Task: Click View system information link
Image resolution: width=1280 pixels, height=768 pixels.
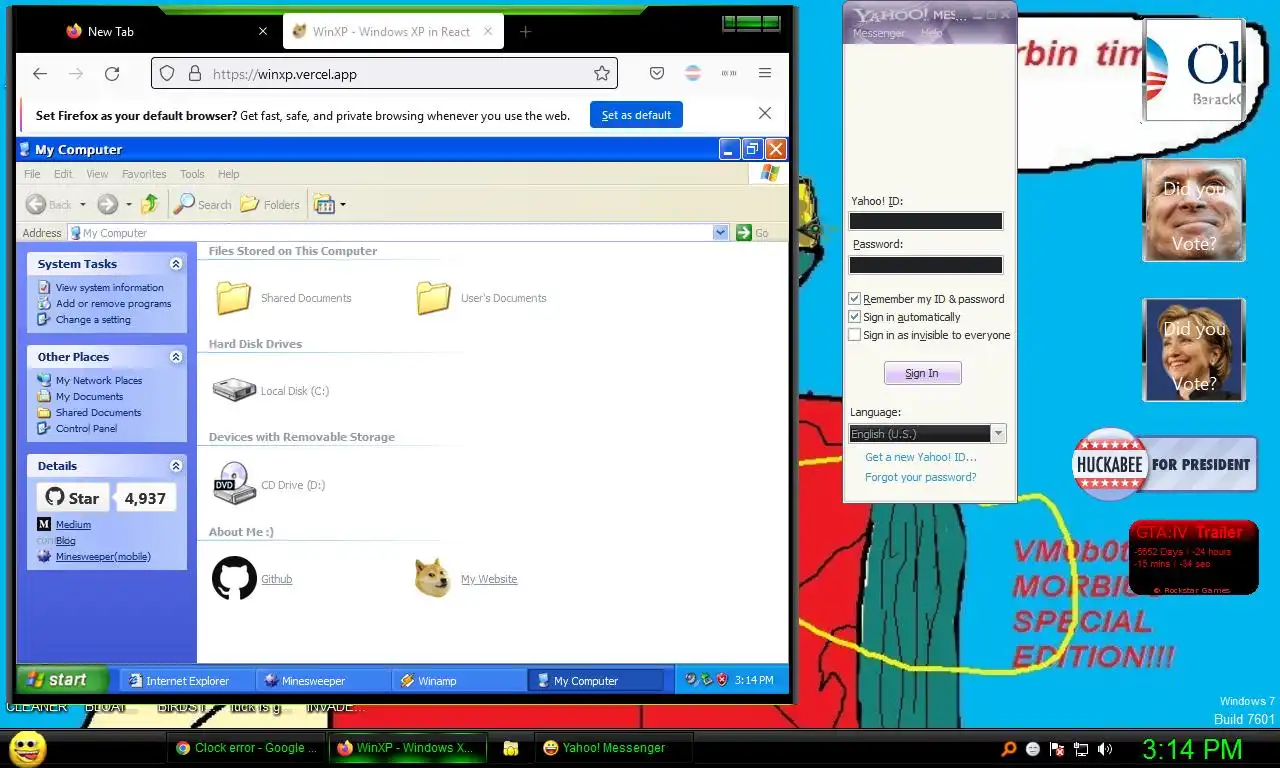Action: (x=109, y=287)
